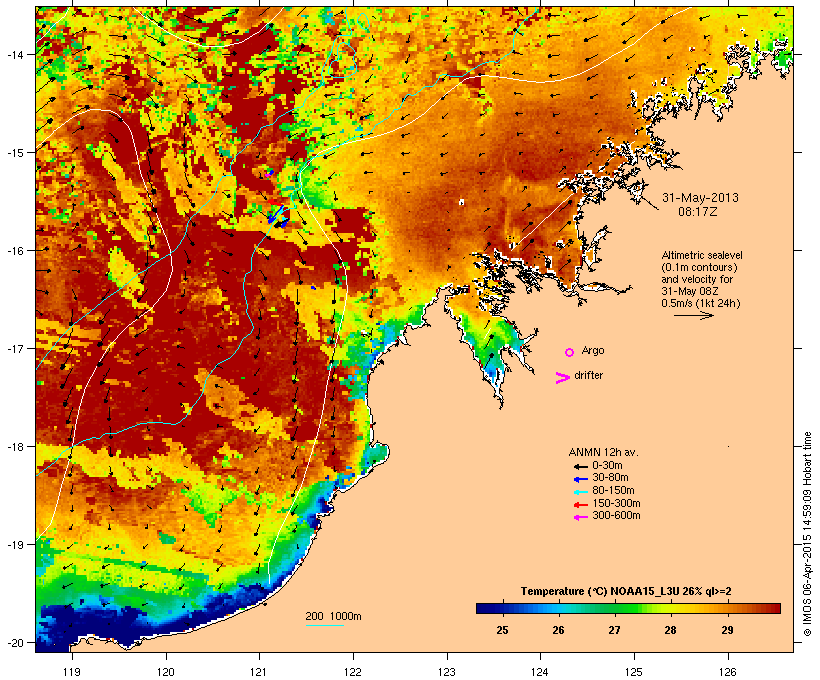The height and width of the screenshot is (680, 820).
Task: Click the 0.5m/s velocity scale arrow
Action: [693, 315]
